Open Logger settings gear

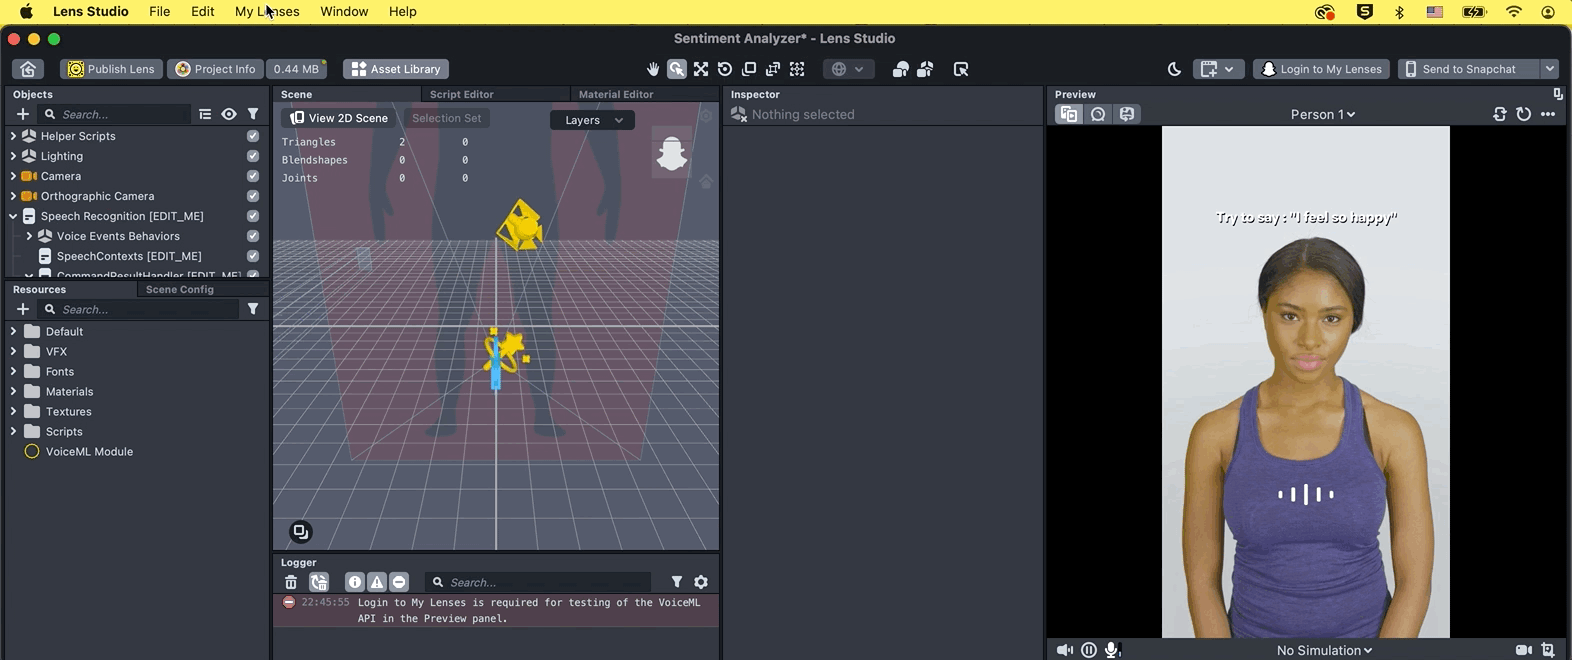coord(701,582)
